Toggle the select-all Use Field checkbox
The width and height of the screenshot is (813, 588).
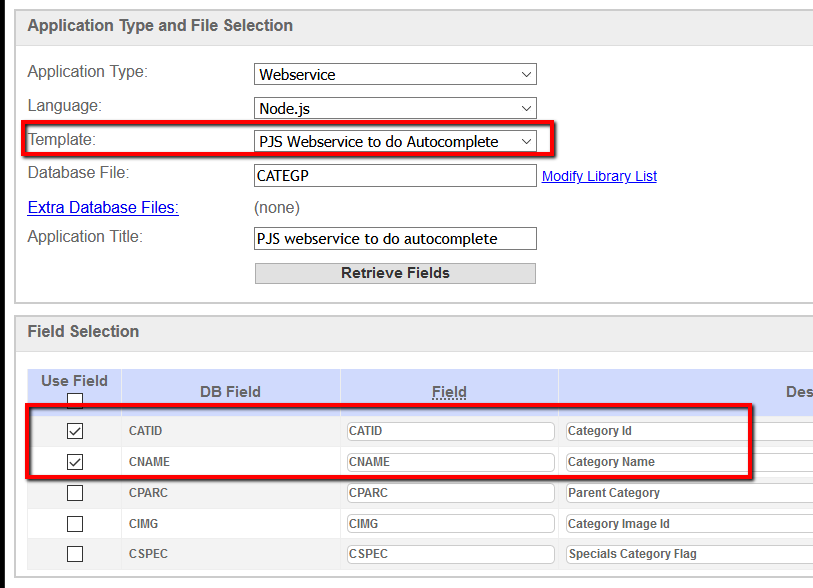(x=75, y=399)
